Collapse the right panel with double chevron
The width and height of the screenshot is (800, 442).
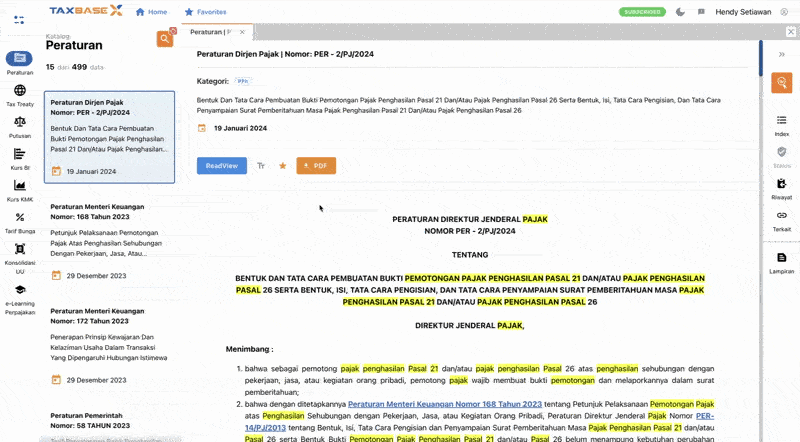pyautogui.click(x=782, y=54)
